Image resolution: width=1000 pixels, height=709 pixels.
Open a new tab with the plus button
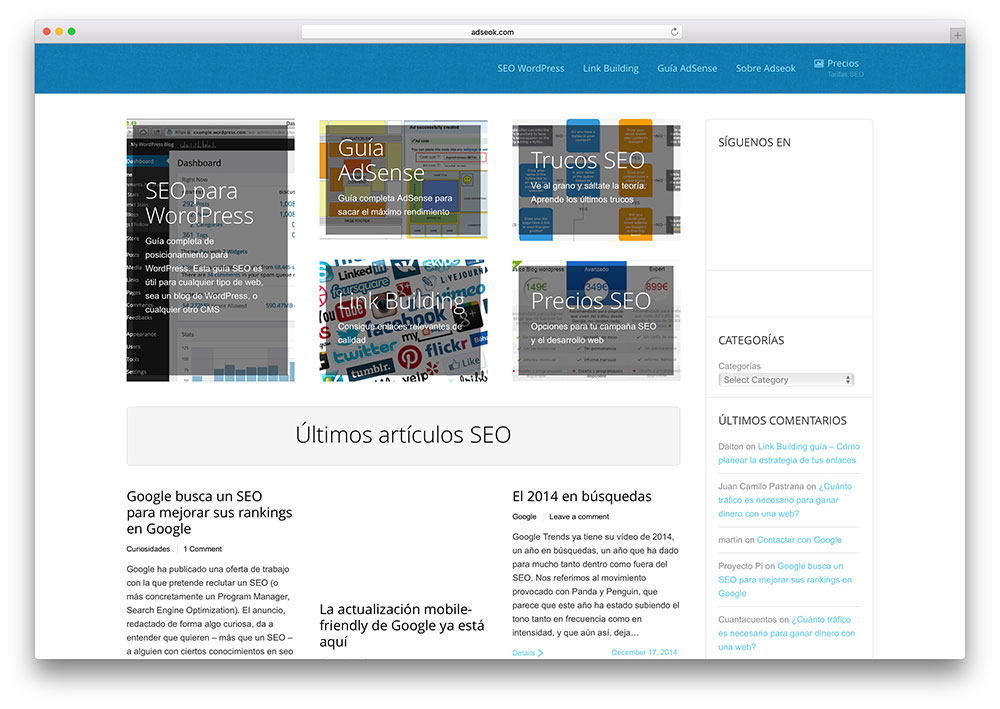957,31
